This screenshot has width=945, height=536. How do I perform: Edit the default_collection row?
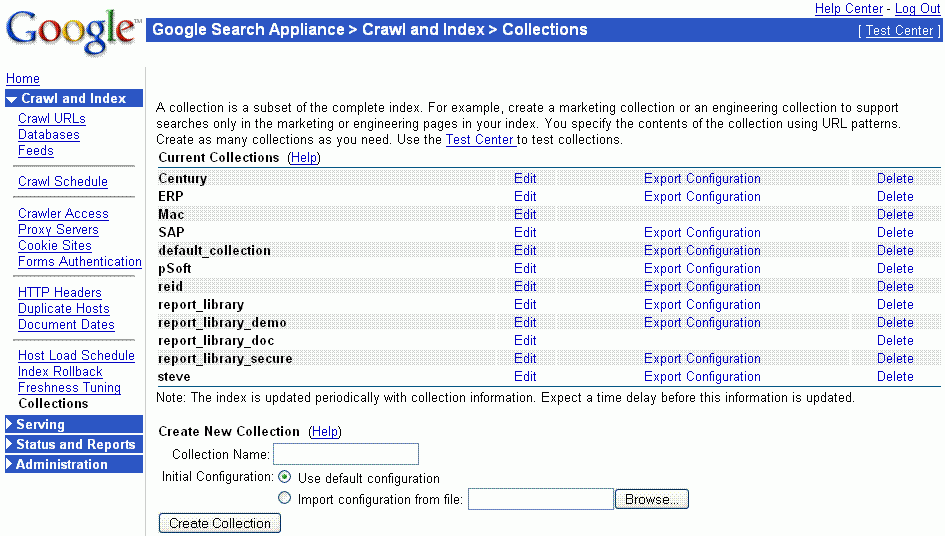(525, 251)
